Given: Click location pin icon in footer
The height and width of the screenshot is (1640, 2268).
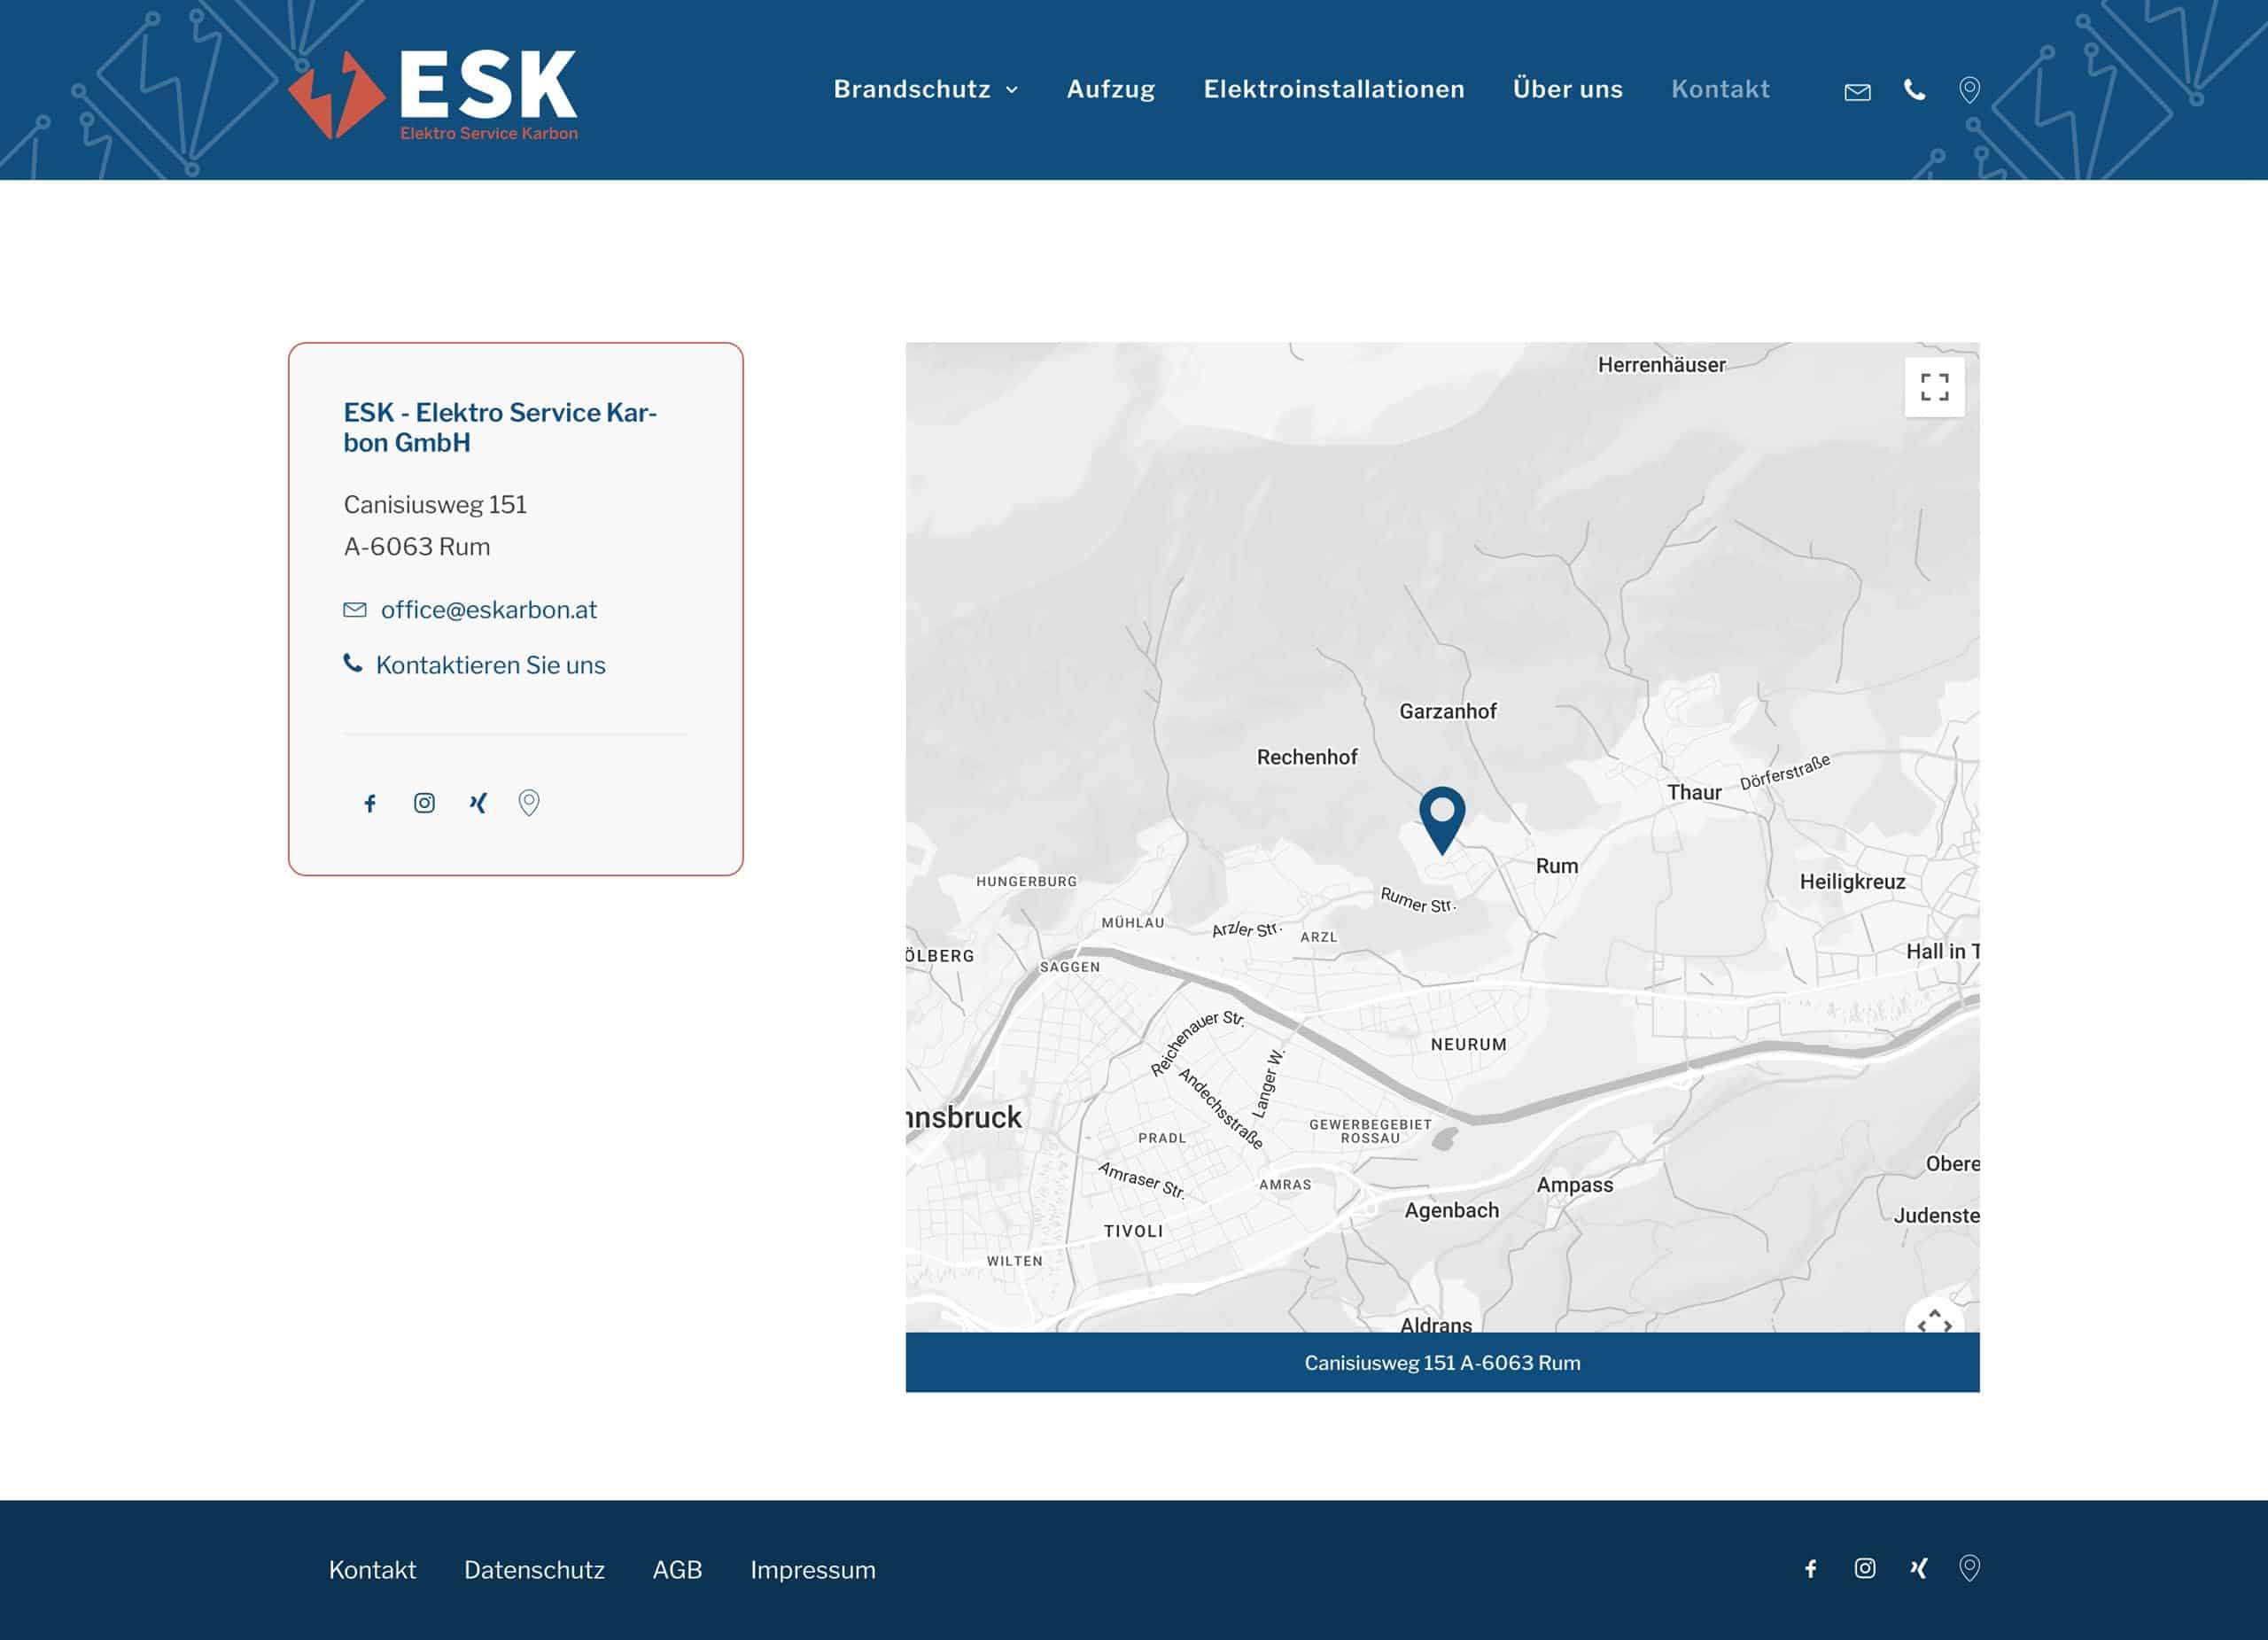Looking at the screenshot, I should pyautogui.click(x=1969, y=1568).
